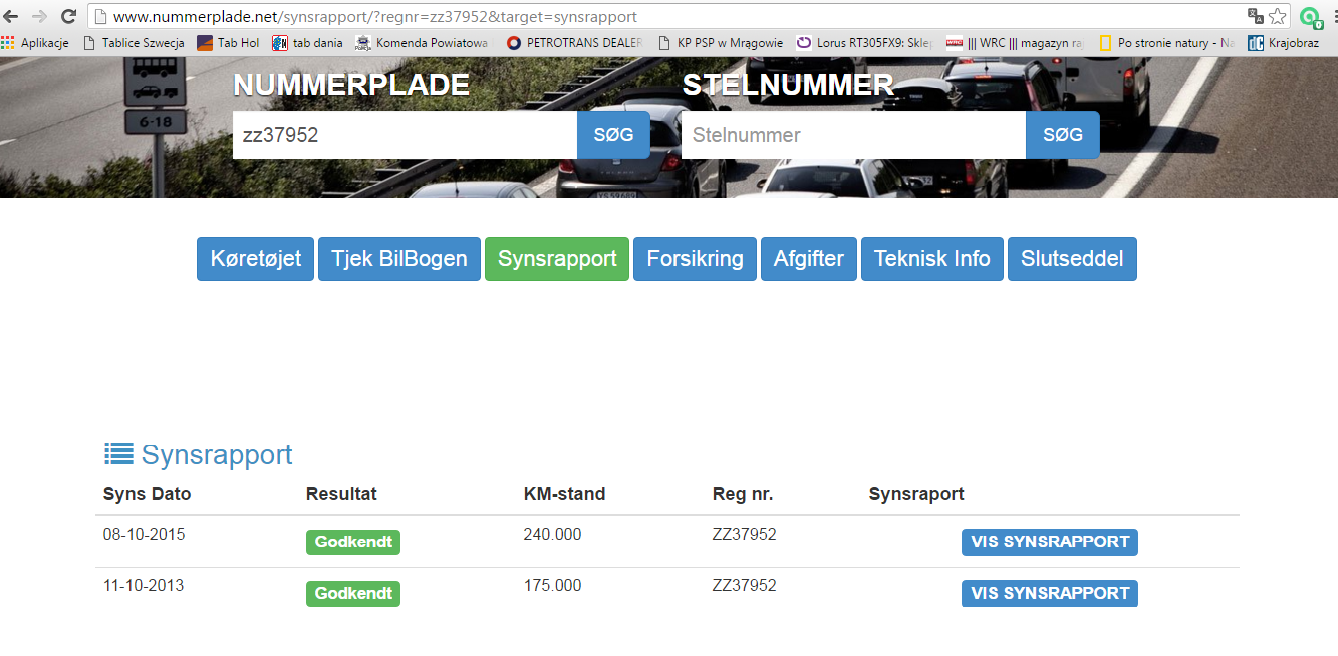Screen dimensions: 1338x656
Task: Go to the Teknisk Info tab
Action: [932, 259]
